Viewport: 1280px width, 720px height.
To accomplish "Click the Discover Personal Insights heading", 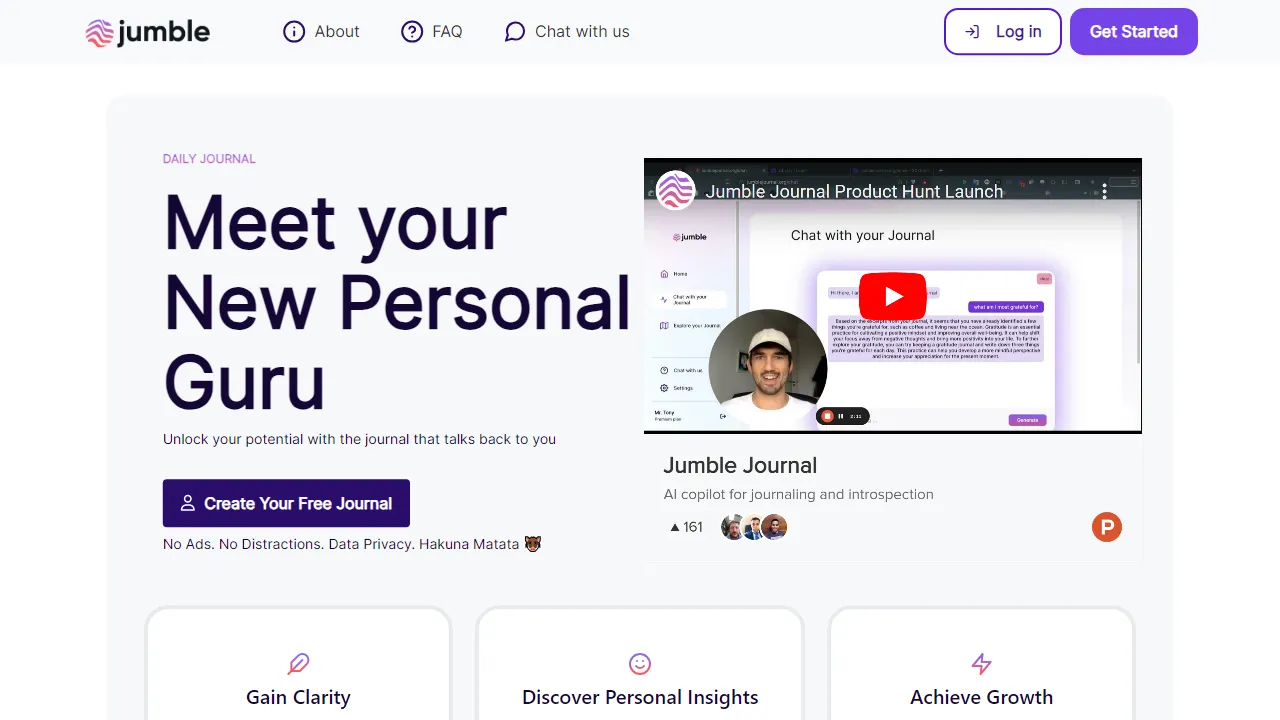I will click(640, 697).
